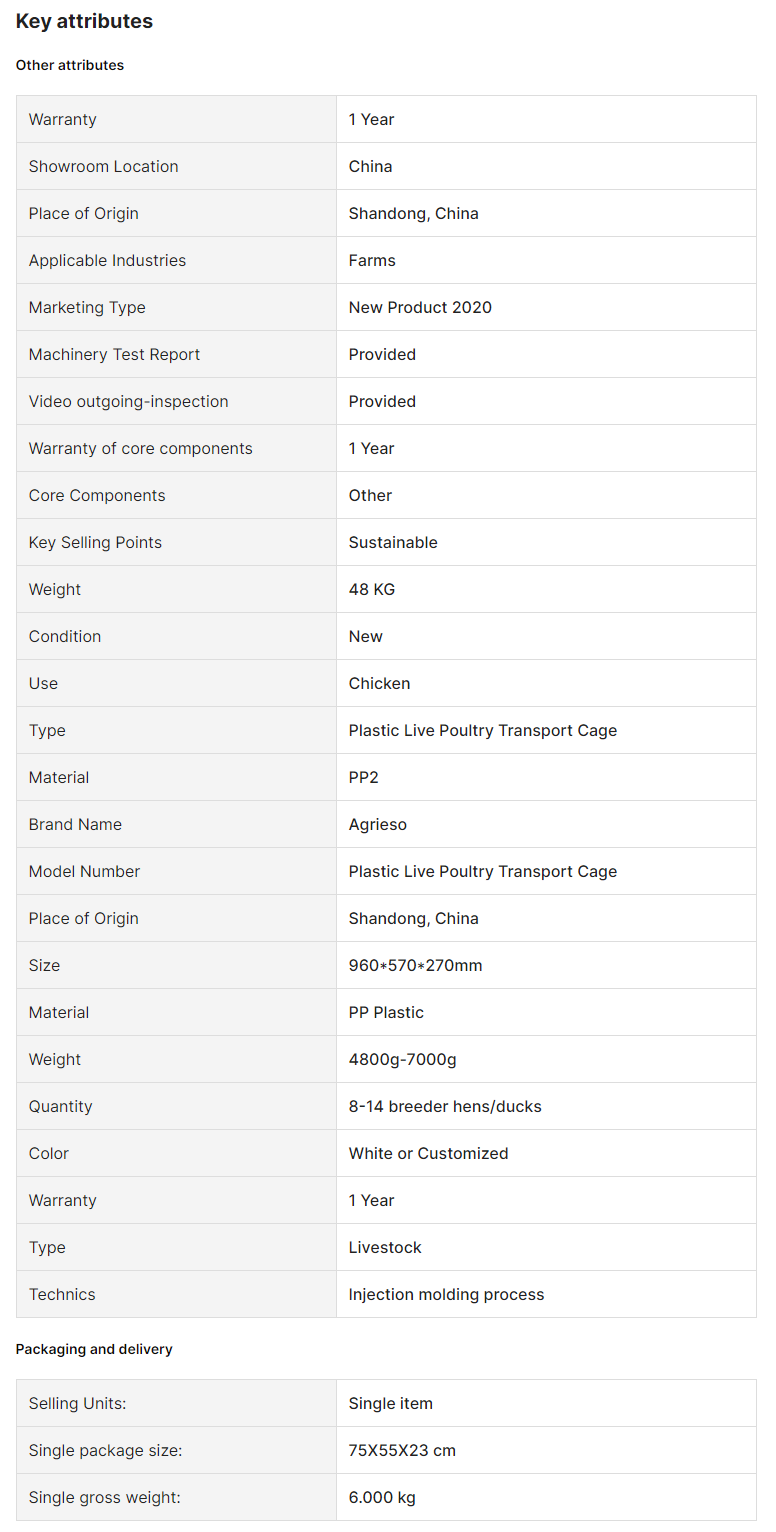Click the Model Number row label

[84, 871]
